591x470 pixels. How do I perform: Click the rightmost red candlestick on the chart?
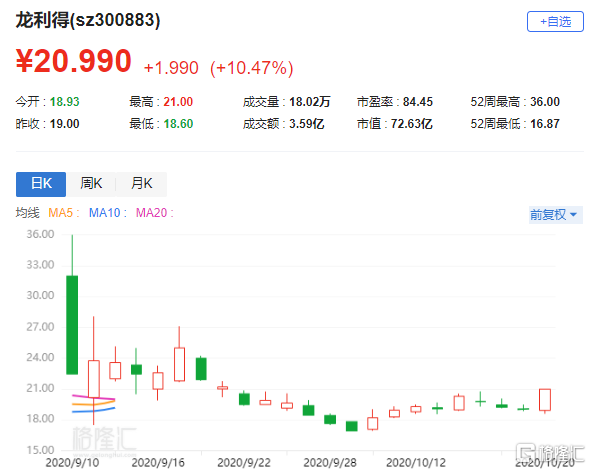pos(545,400)
